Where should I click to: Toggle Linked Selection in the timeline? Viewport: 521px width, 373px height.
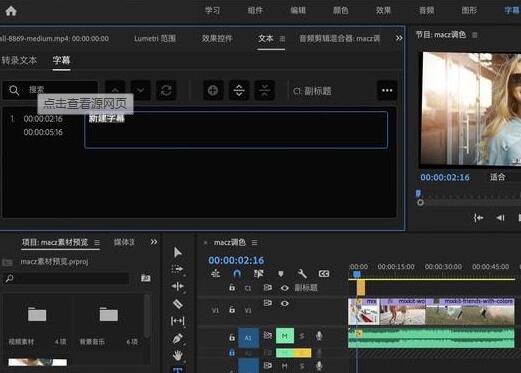259,274
